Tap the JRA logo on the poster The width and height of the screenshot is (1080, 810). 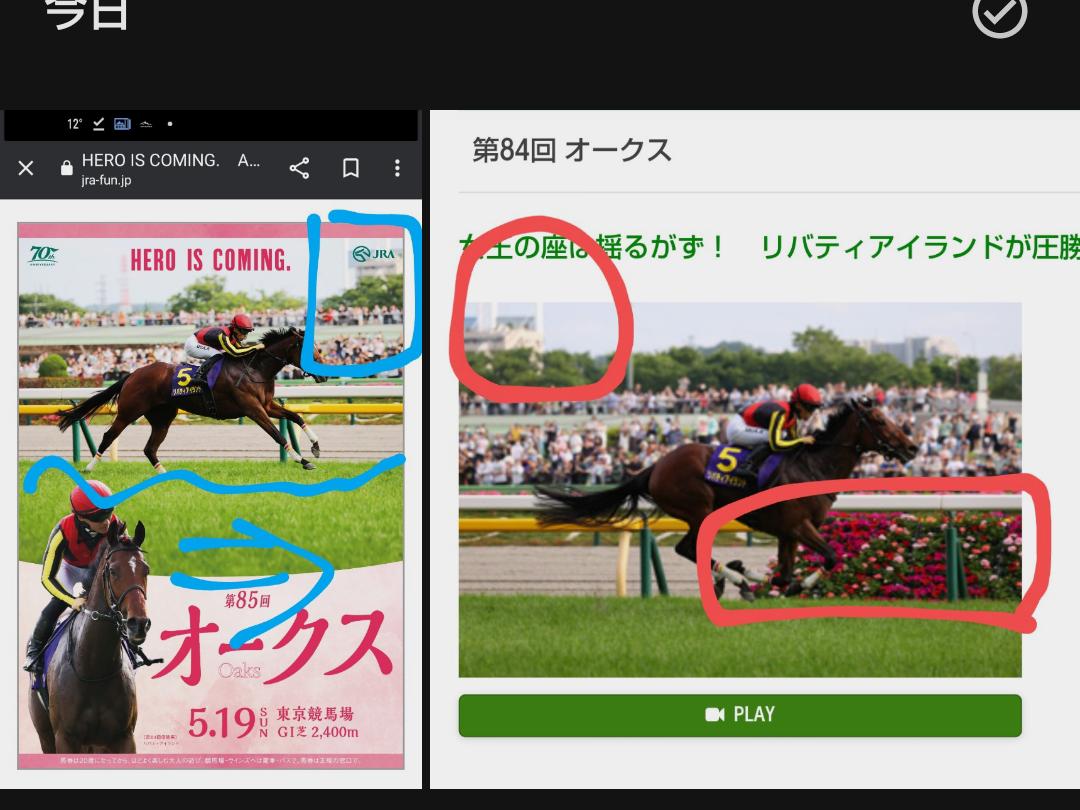tap(373, 254)
